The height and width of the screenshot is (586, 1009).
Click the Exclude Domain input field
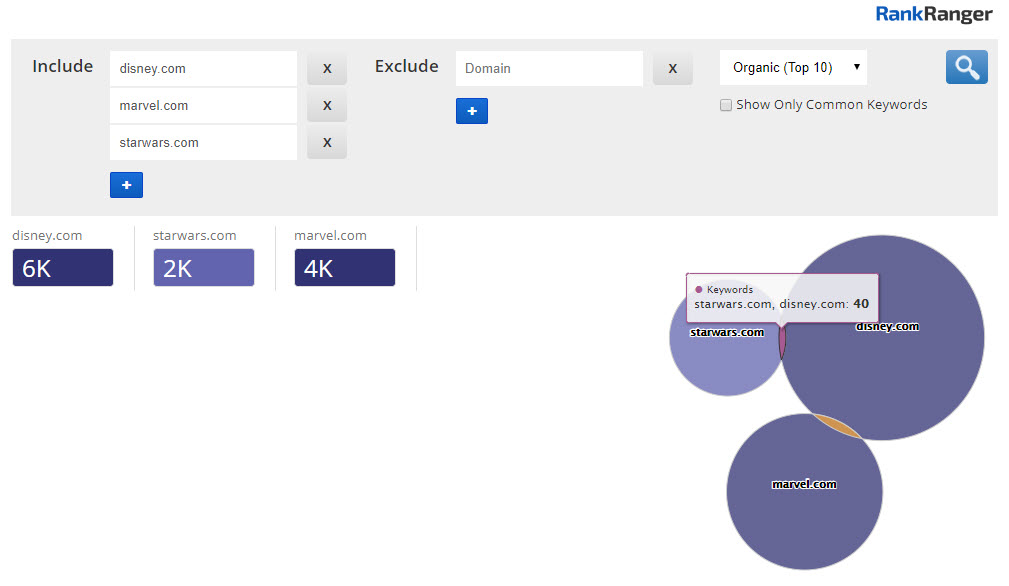[548, 69]
